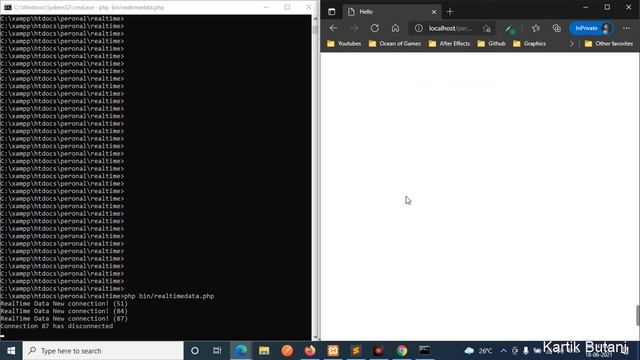Switch to Command Prompt on the taskbar
Viewport: 640px width, 360px height.
[x=424, y=351]
